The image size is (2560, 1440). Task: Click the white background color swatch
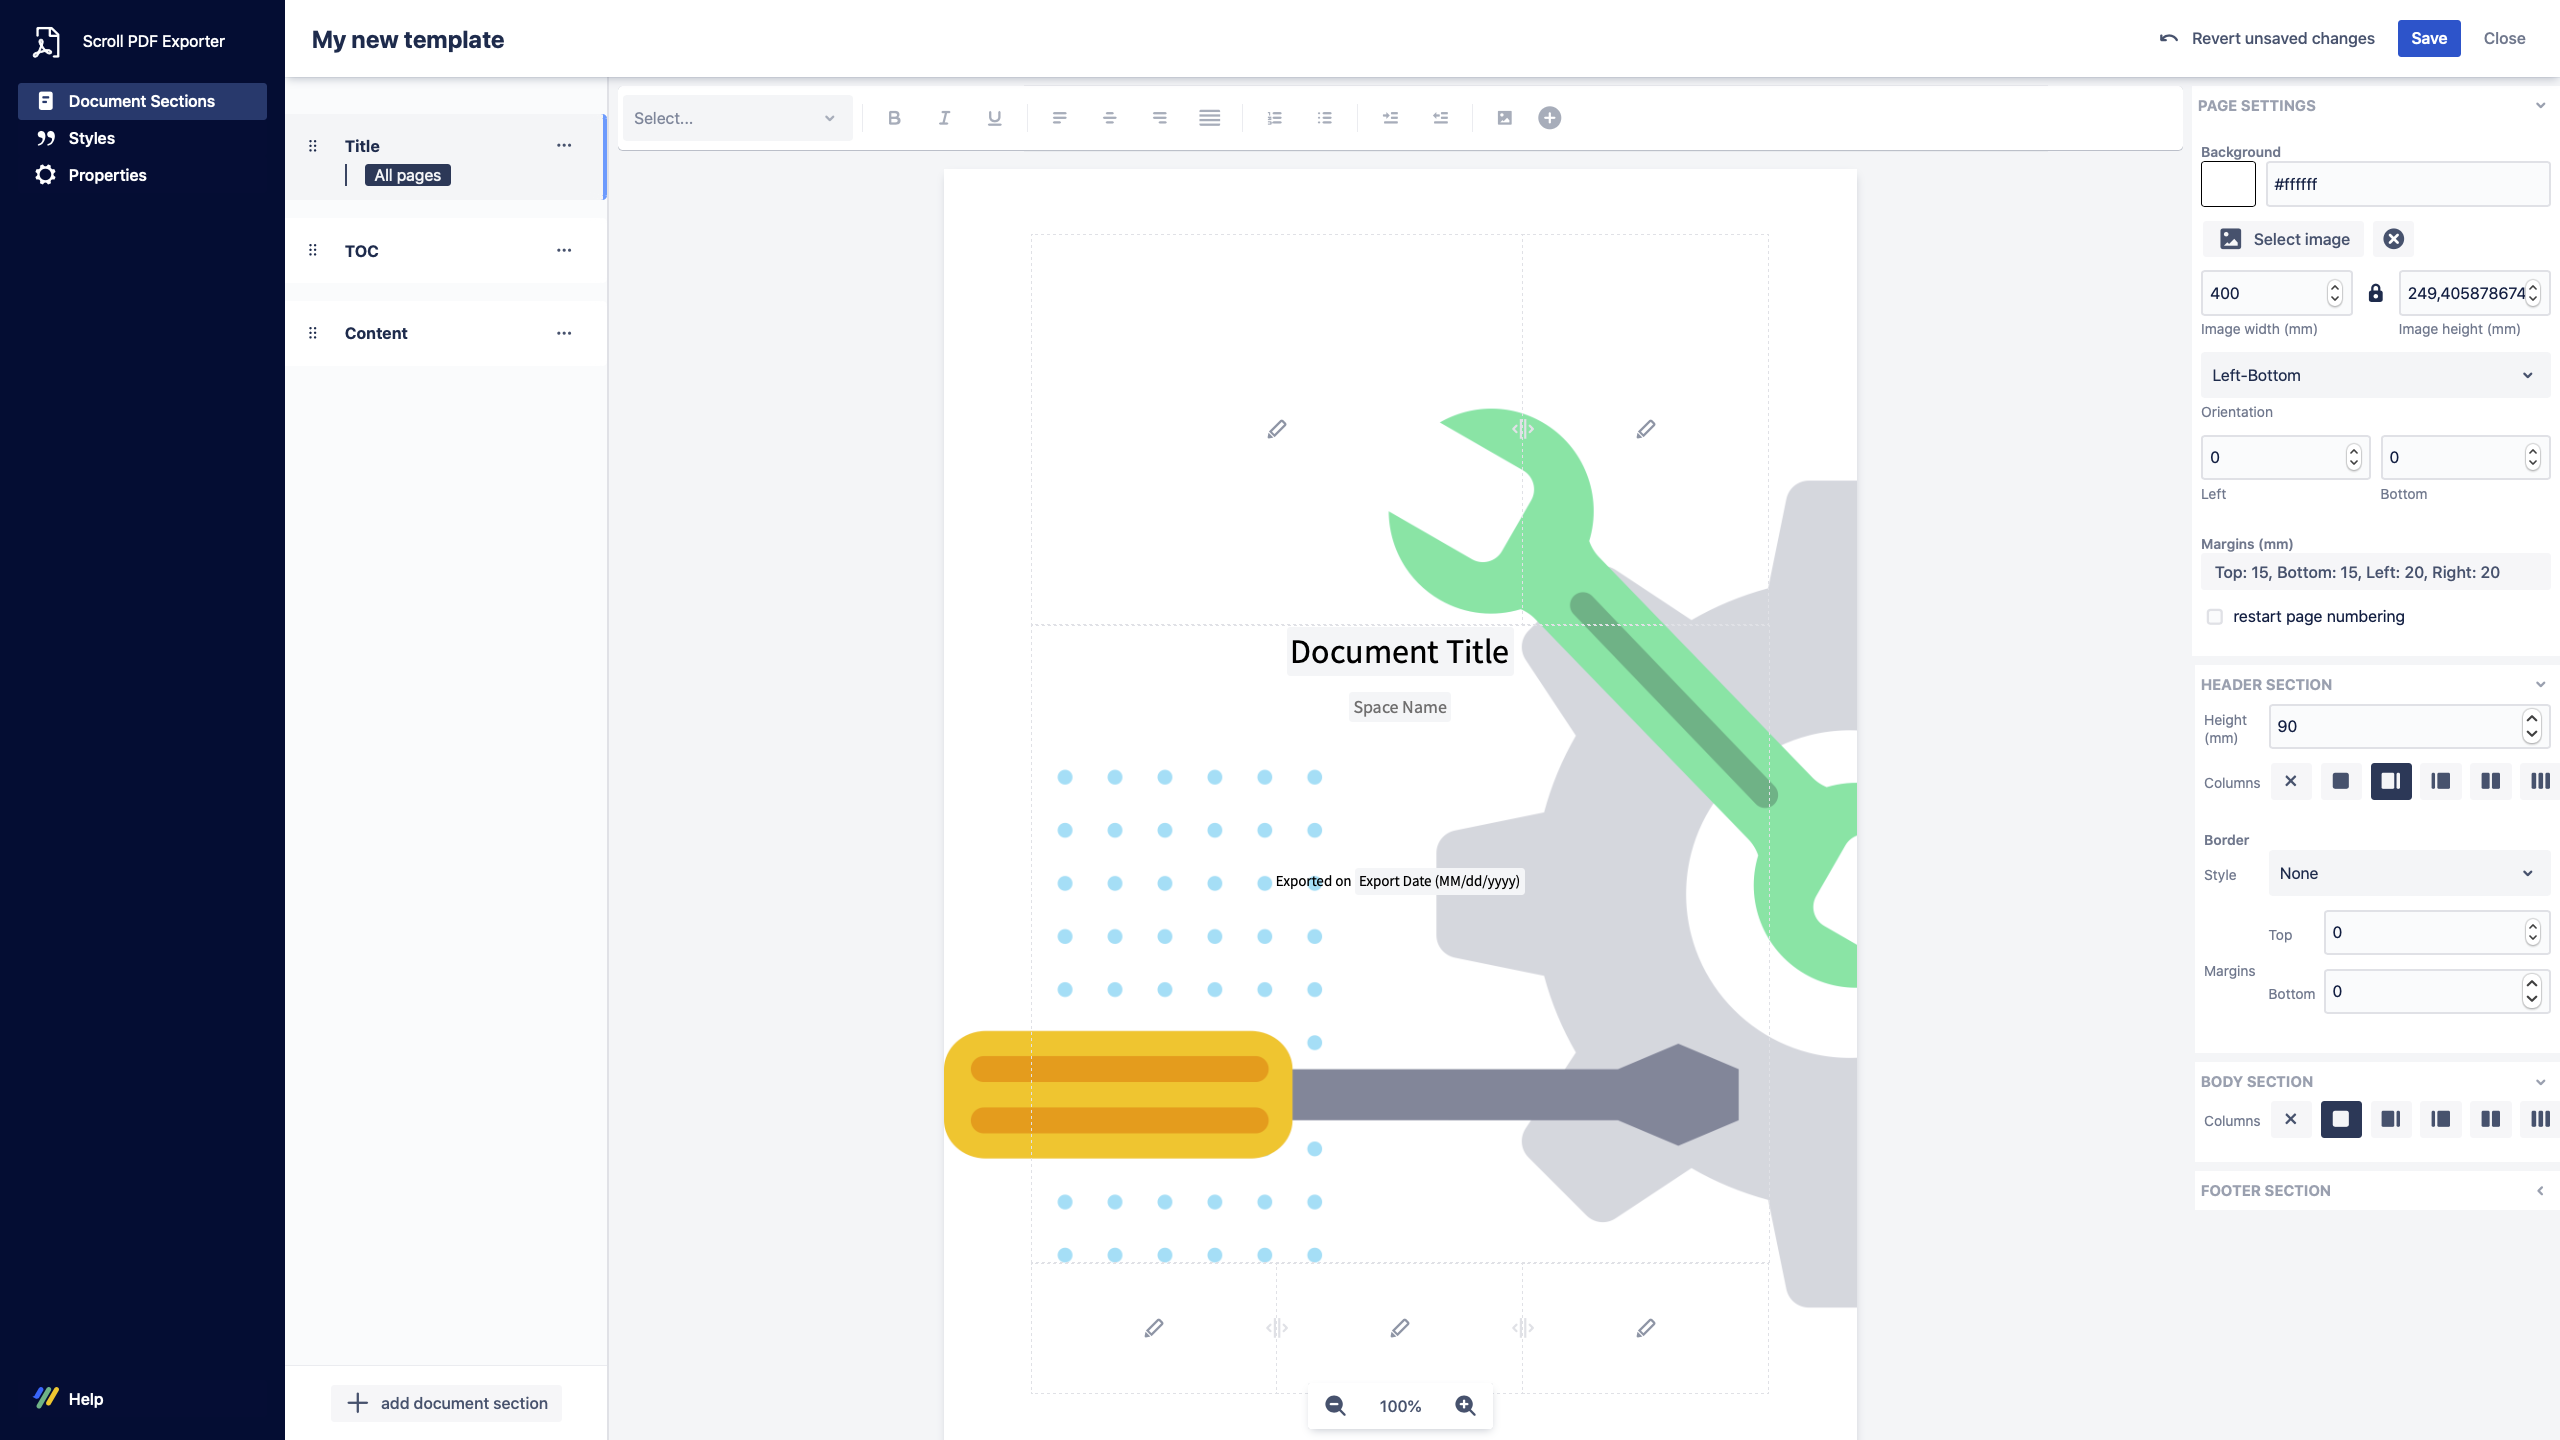2228,184
